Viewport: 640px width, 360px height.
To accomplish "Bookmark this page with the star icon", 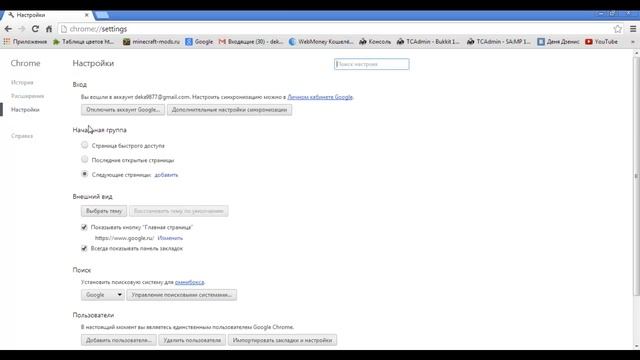I will coord(618,29).
